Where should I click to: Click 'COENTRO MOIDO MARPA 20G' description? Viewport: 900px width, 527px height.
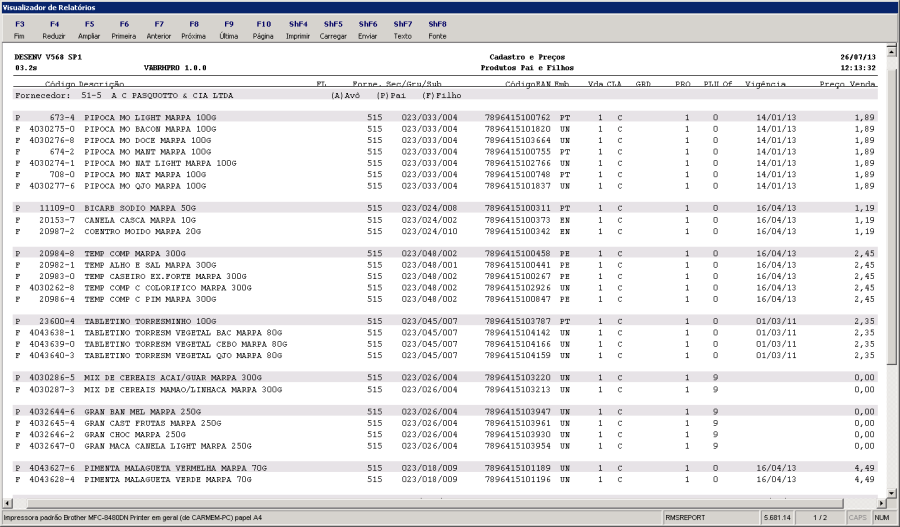click(142, 231)
